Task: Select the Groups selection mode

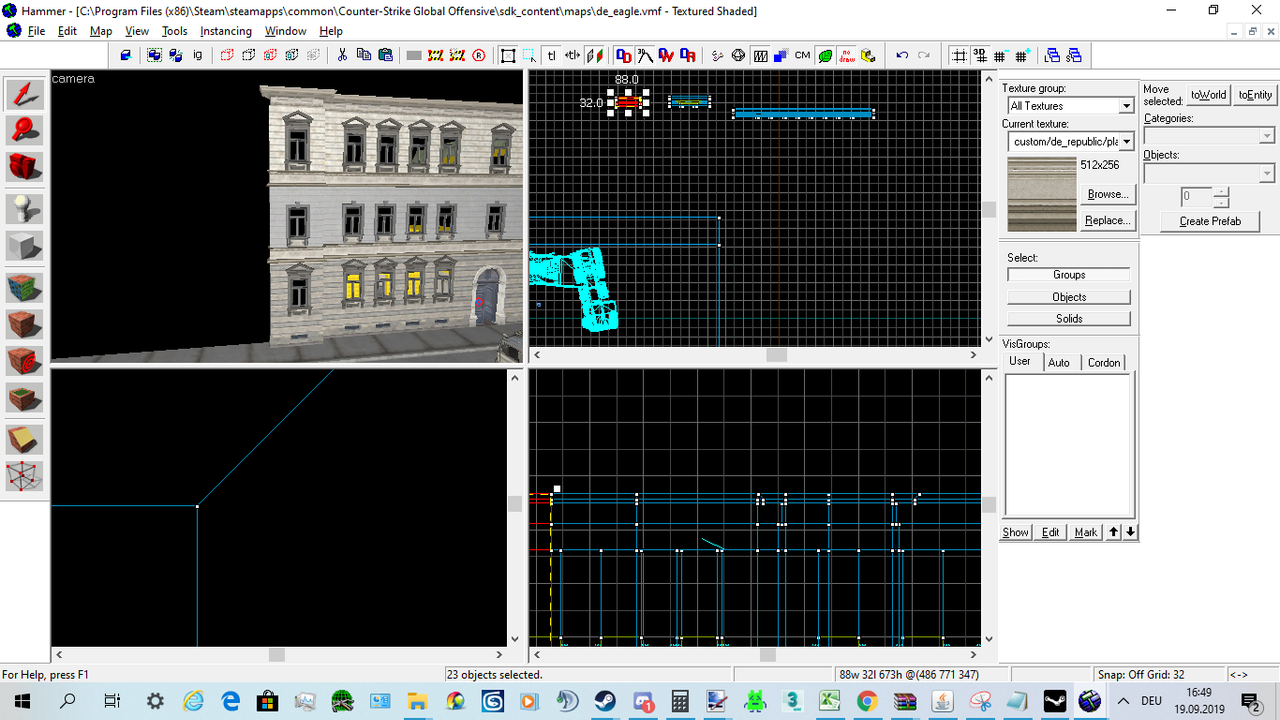Action: (x=1069, y=275)
